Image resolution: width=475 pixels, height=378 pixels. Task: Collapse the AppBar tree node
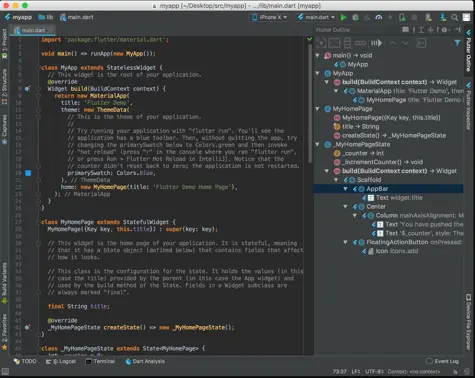(345, 189)
